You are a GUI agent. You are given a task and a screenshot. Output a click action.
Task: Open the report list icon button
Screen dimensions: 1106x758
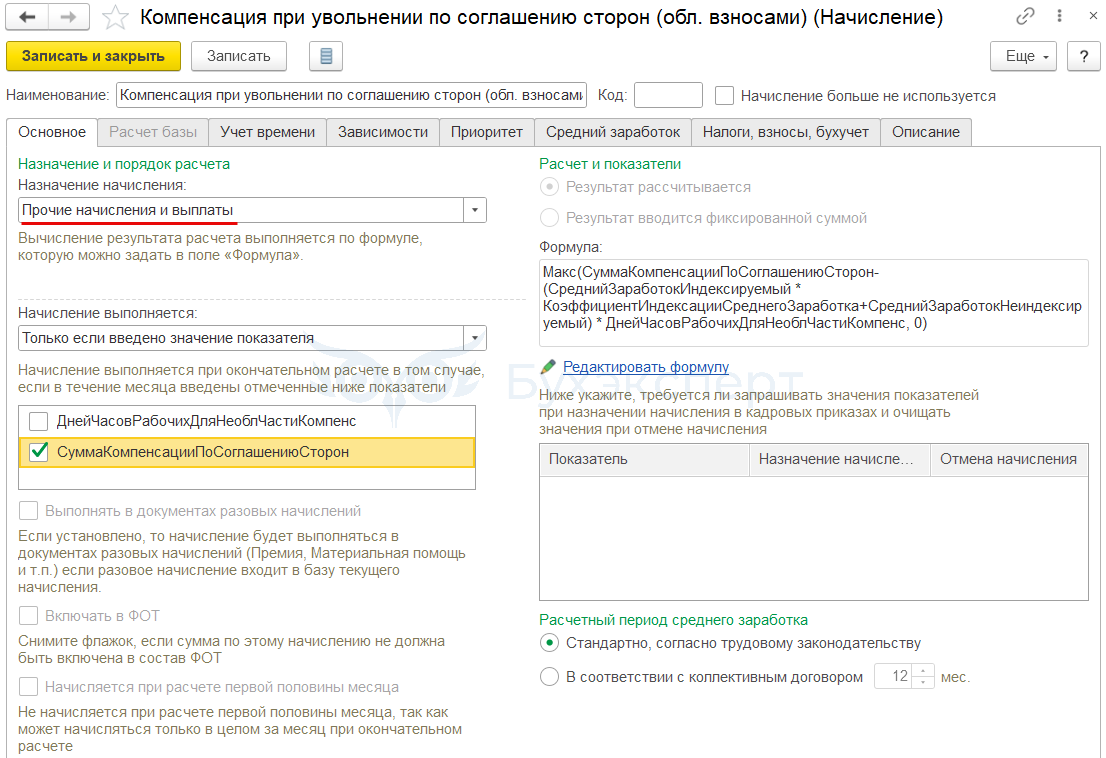[326, 56]
